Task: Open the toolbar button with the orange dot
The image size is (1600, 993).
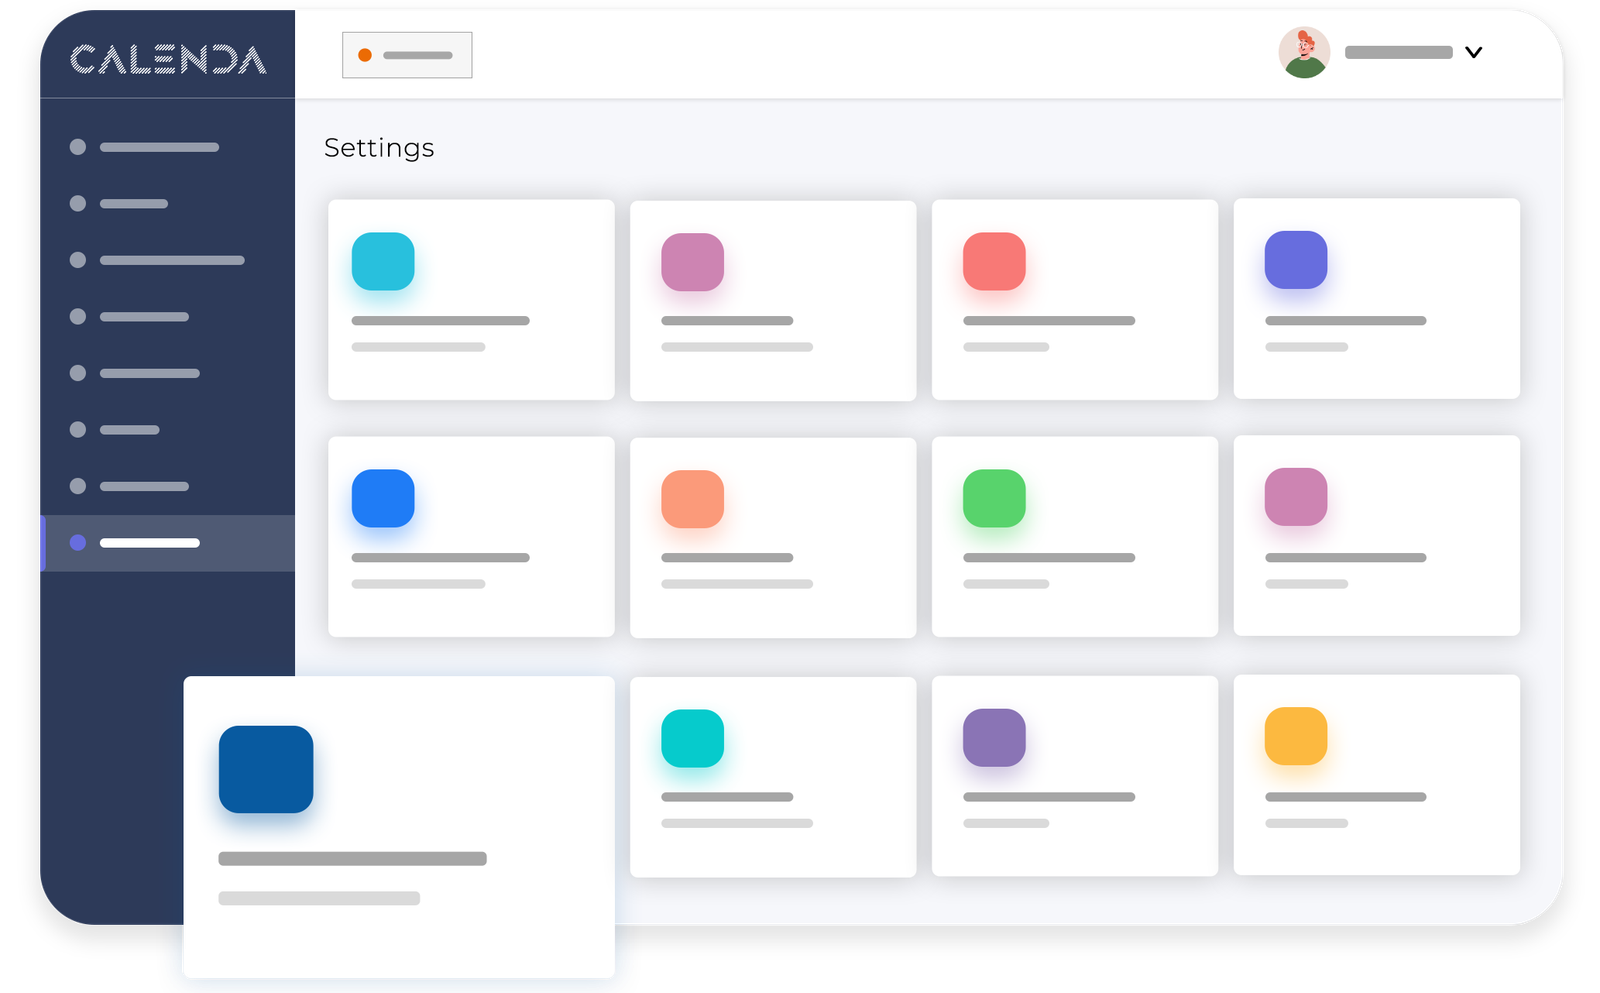Action: (x=407, y=55)
